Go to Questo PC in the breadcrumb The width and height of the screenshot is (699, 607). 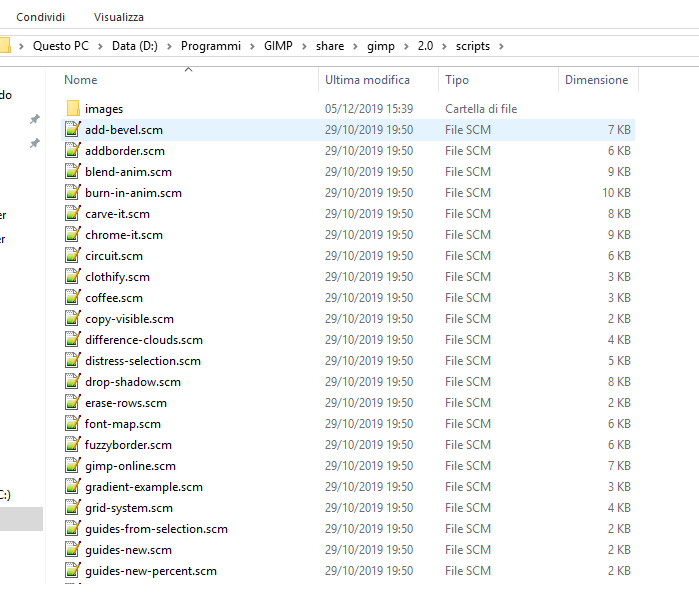61,46
